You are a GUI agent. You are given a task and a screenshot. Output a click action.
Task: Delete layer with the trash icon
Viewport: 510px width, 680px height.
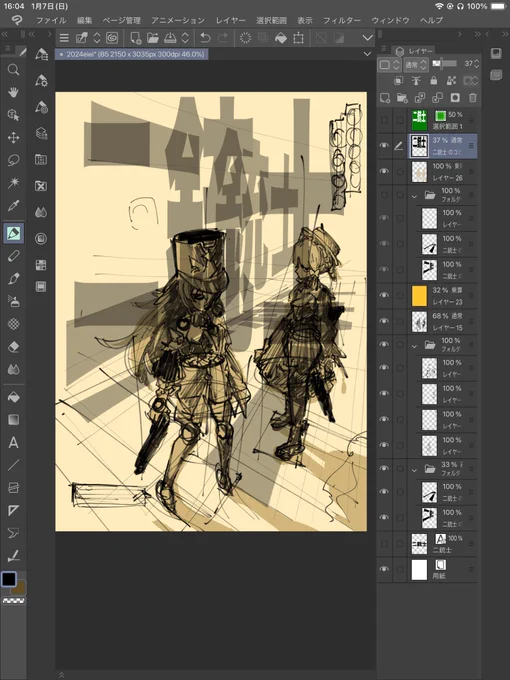point(473,98)
